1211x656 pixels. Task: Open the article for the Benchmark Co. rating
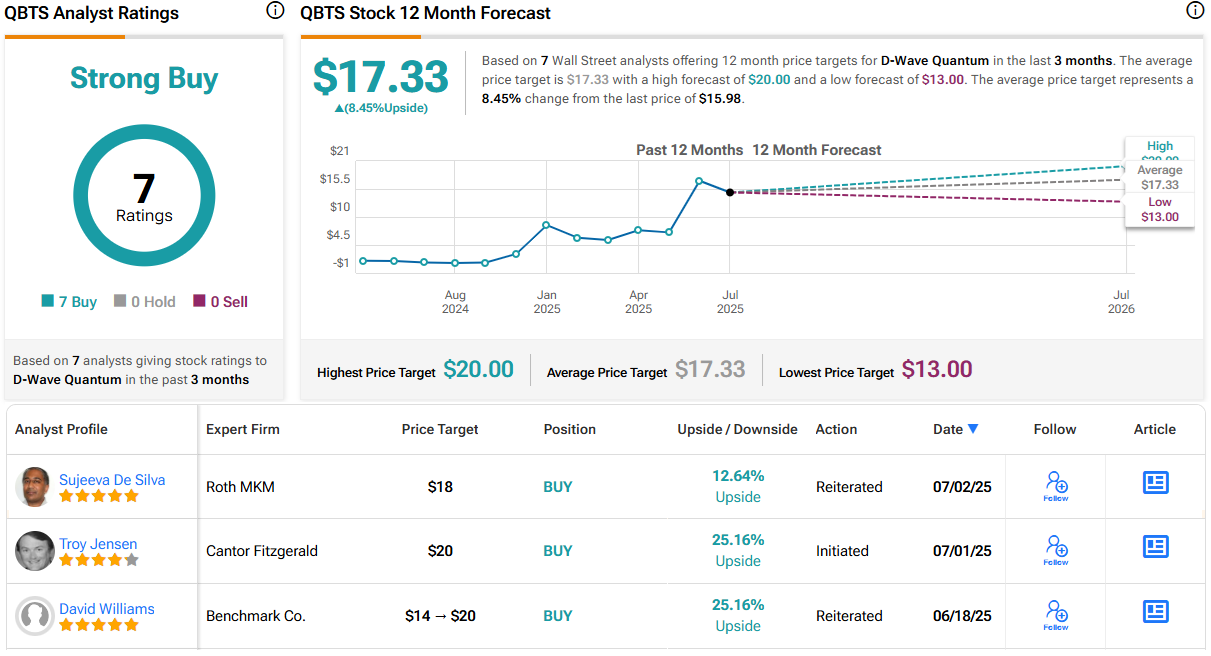click(x=1155, y=611)
